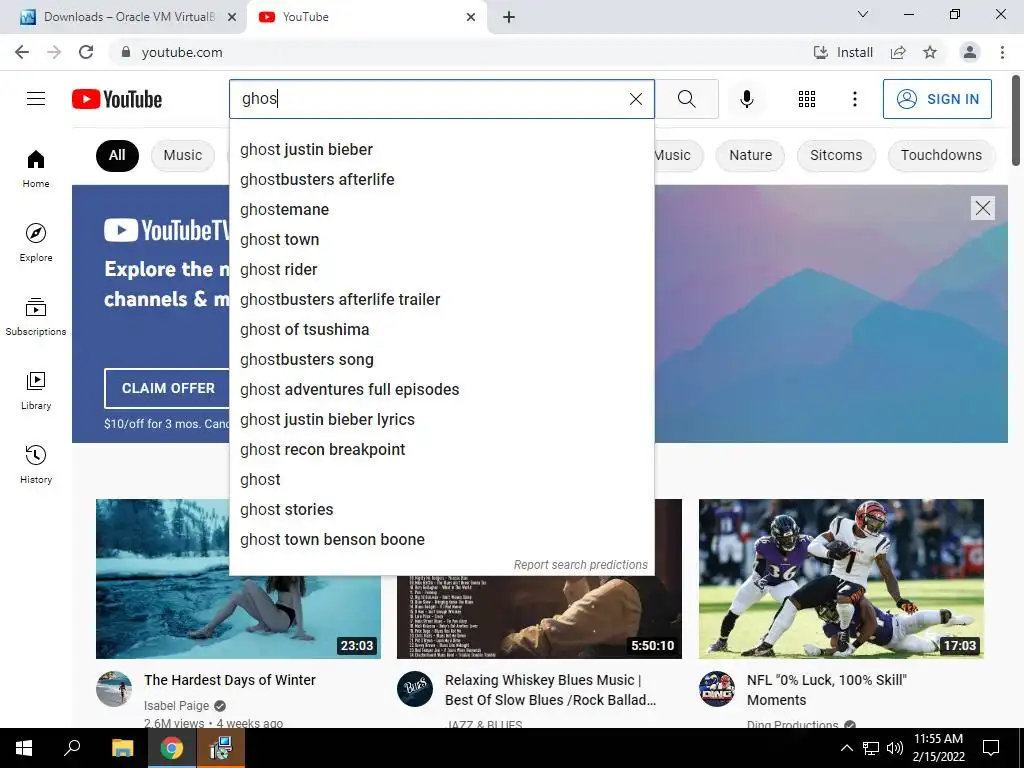
Task: Clear the search box with the X icon
Action: (x=635, y=99)
